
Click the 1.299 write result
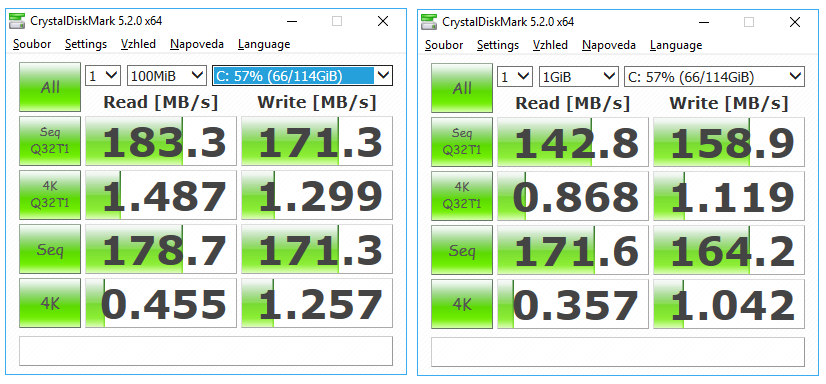317,194
